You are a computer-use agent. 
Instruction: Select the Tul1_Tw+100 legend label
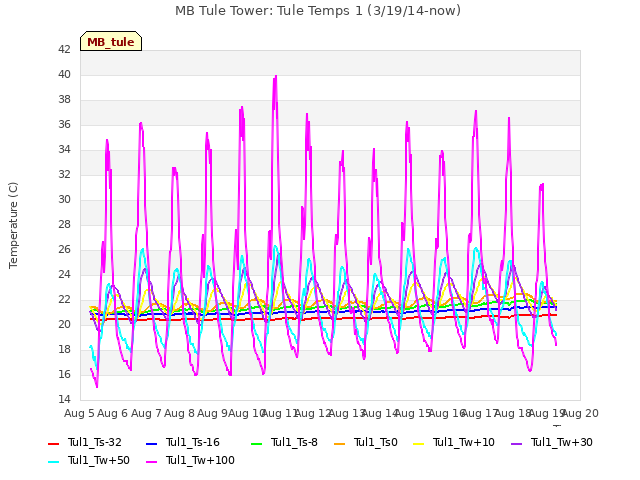click(x=200, y=460)
